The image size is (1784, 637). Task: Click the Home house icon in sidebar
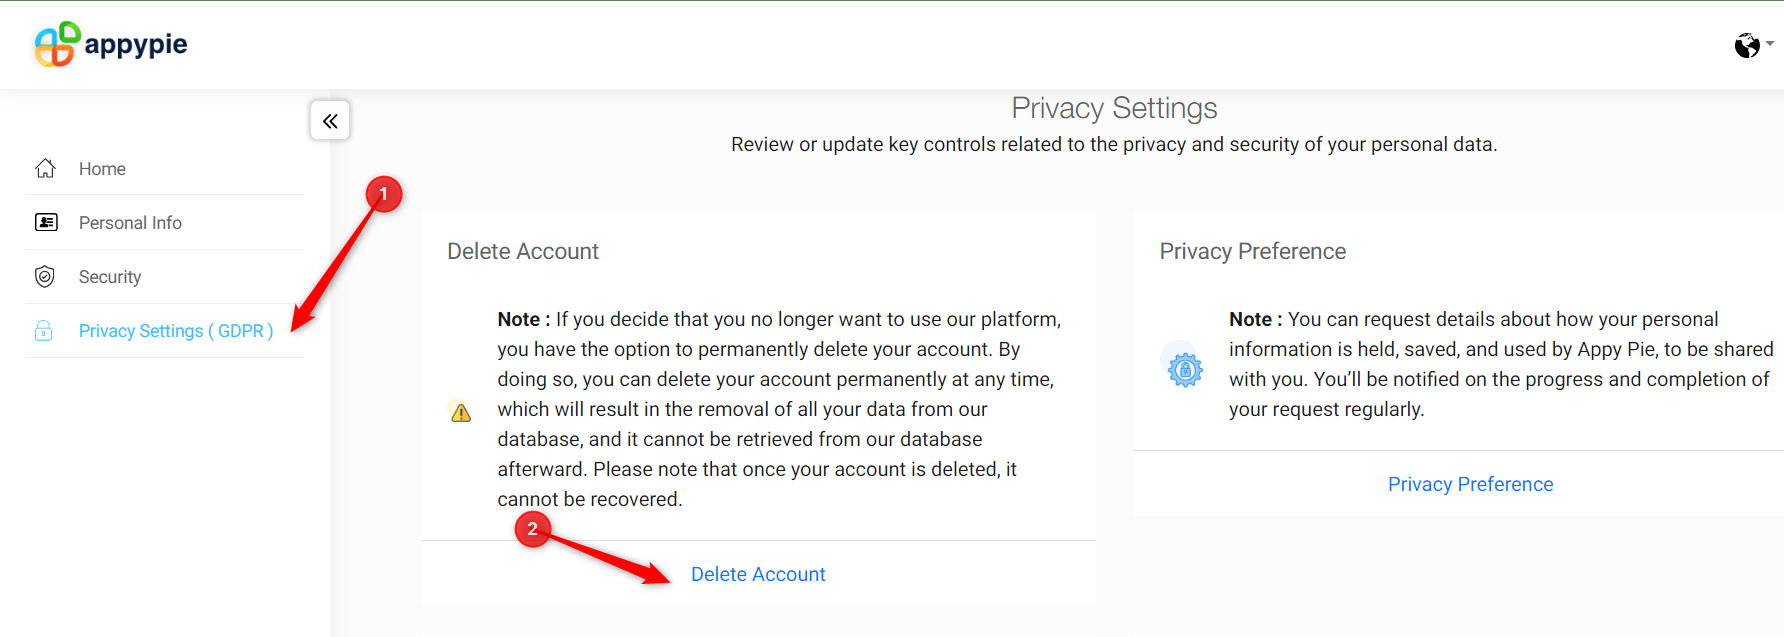pyautogui.click(x=45, y=168)
